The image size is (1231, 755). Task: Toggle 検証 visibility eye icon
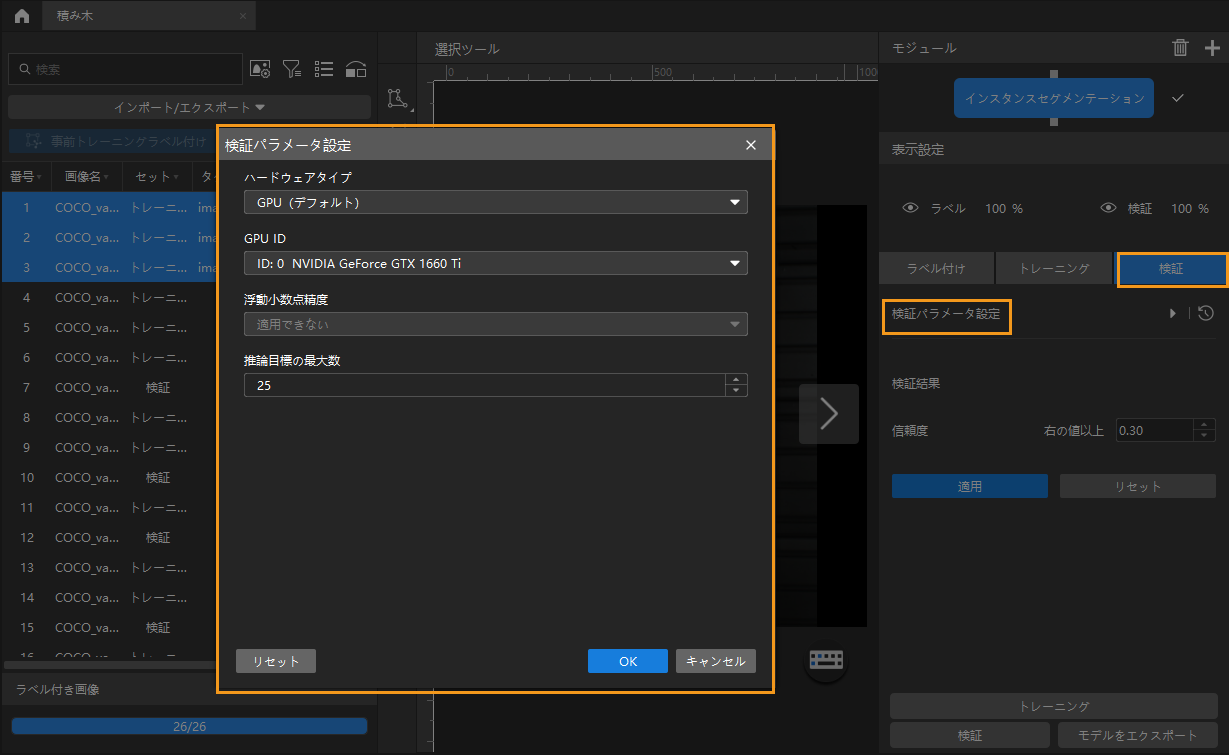(x=1108, y=209)
